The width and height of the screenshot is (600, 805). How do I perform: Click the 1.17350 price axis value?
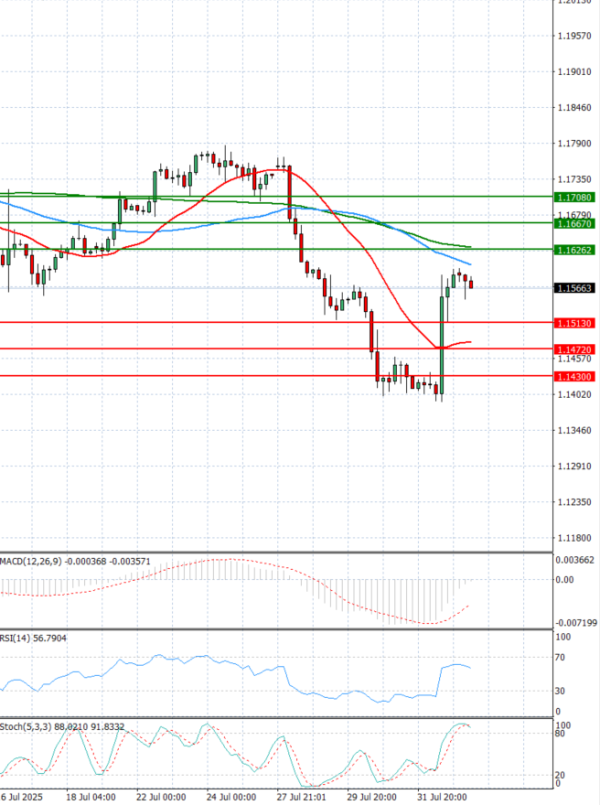[574, 179]
